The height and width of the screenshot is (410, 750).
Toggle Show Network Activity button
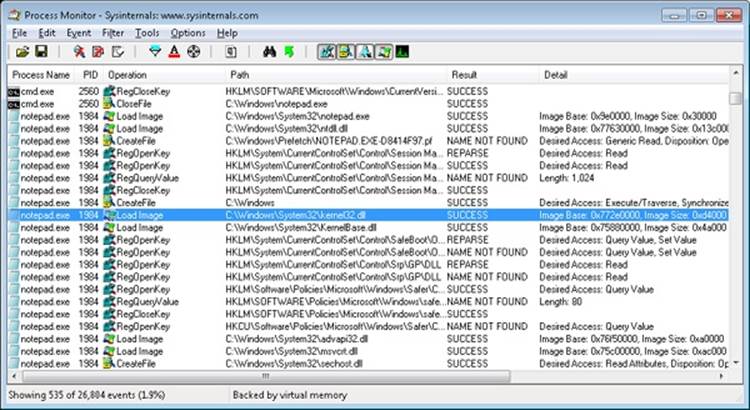[x=365, y=52]
